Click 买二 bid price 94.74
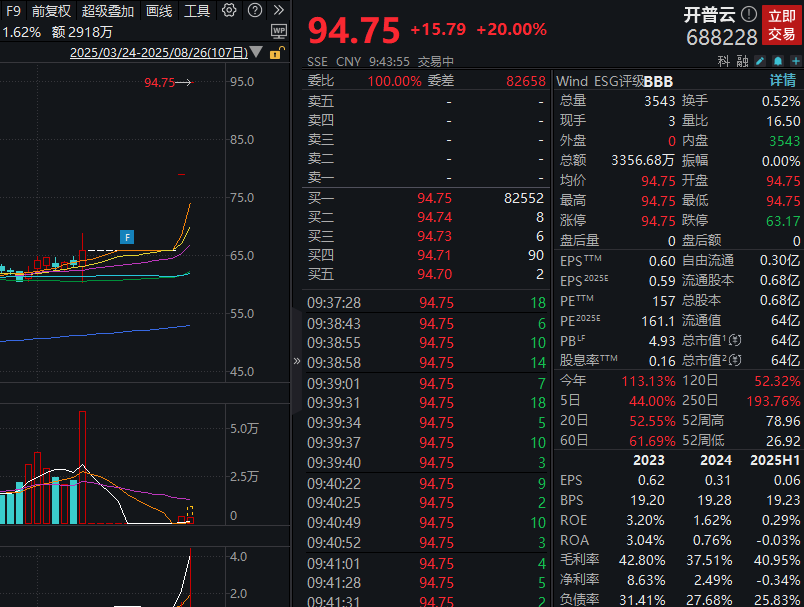The height and width of the screenshot is (607, 804). pos(434,217)
